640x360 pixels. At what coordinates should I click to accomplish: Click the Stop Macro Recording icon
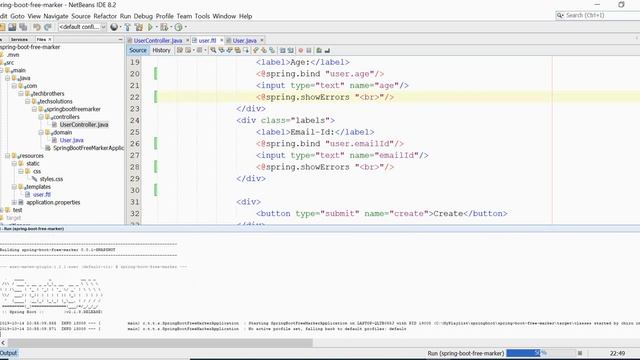309,50
